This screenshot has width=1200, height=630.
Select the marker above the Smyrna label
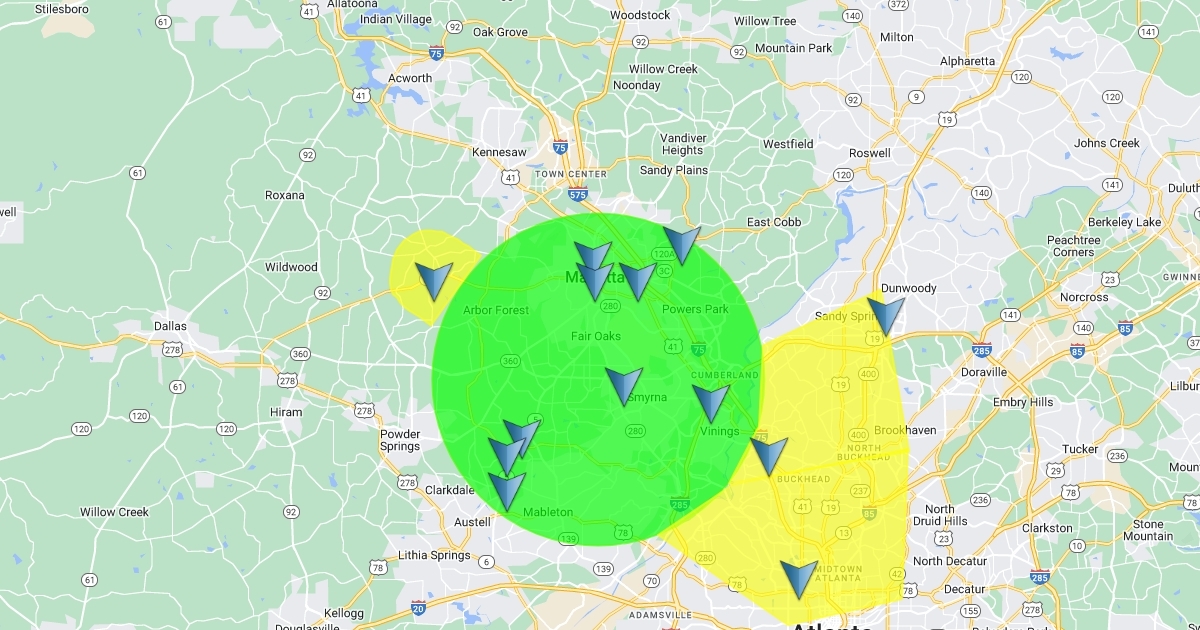click(624, 386)
